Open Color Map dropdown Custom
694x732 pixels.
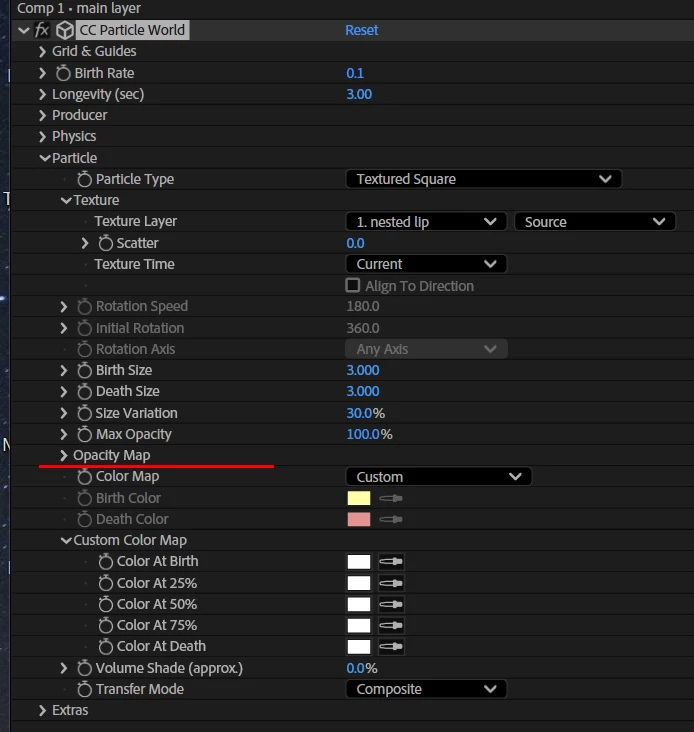[x=439, y=477]
